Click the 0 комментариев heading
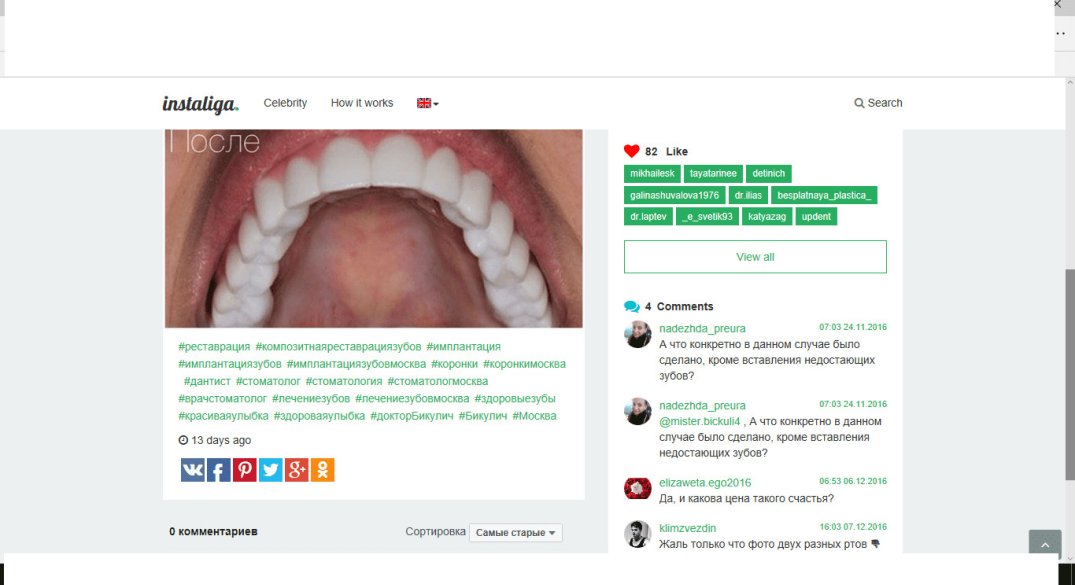 213,532
